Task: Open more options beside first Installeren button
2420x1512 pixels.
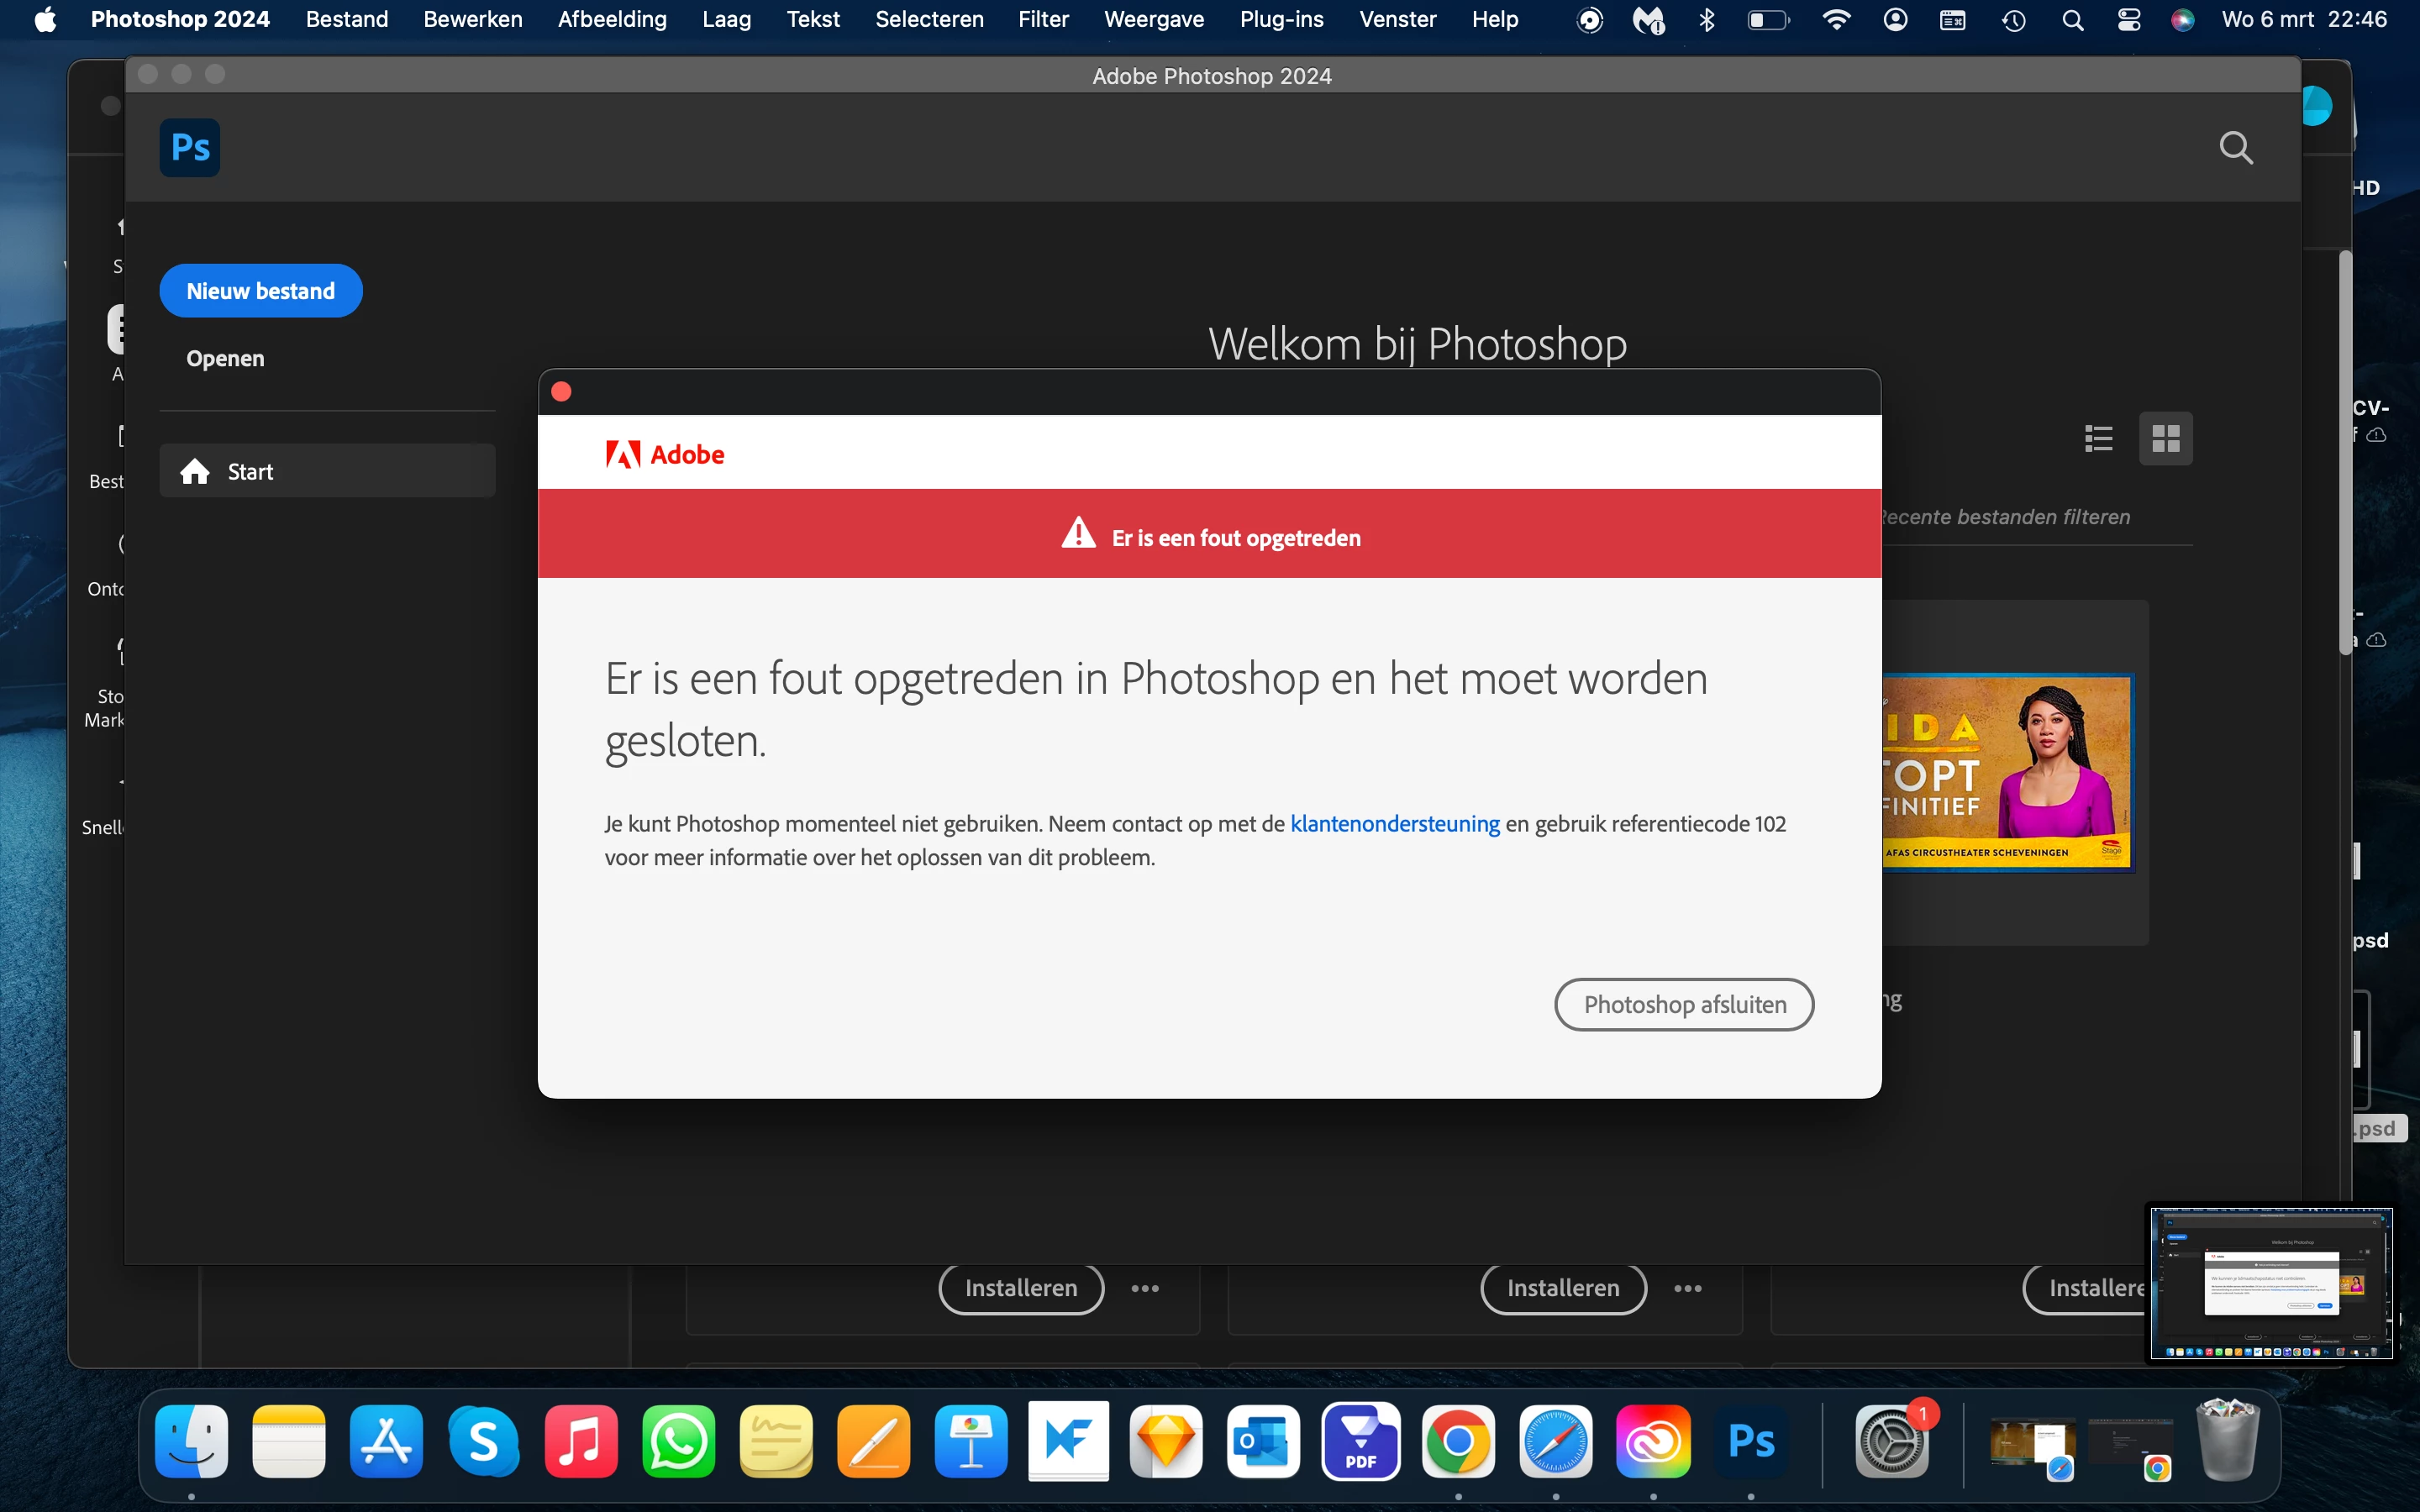Action: (x=1145, y=1288)
